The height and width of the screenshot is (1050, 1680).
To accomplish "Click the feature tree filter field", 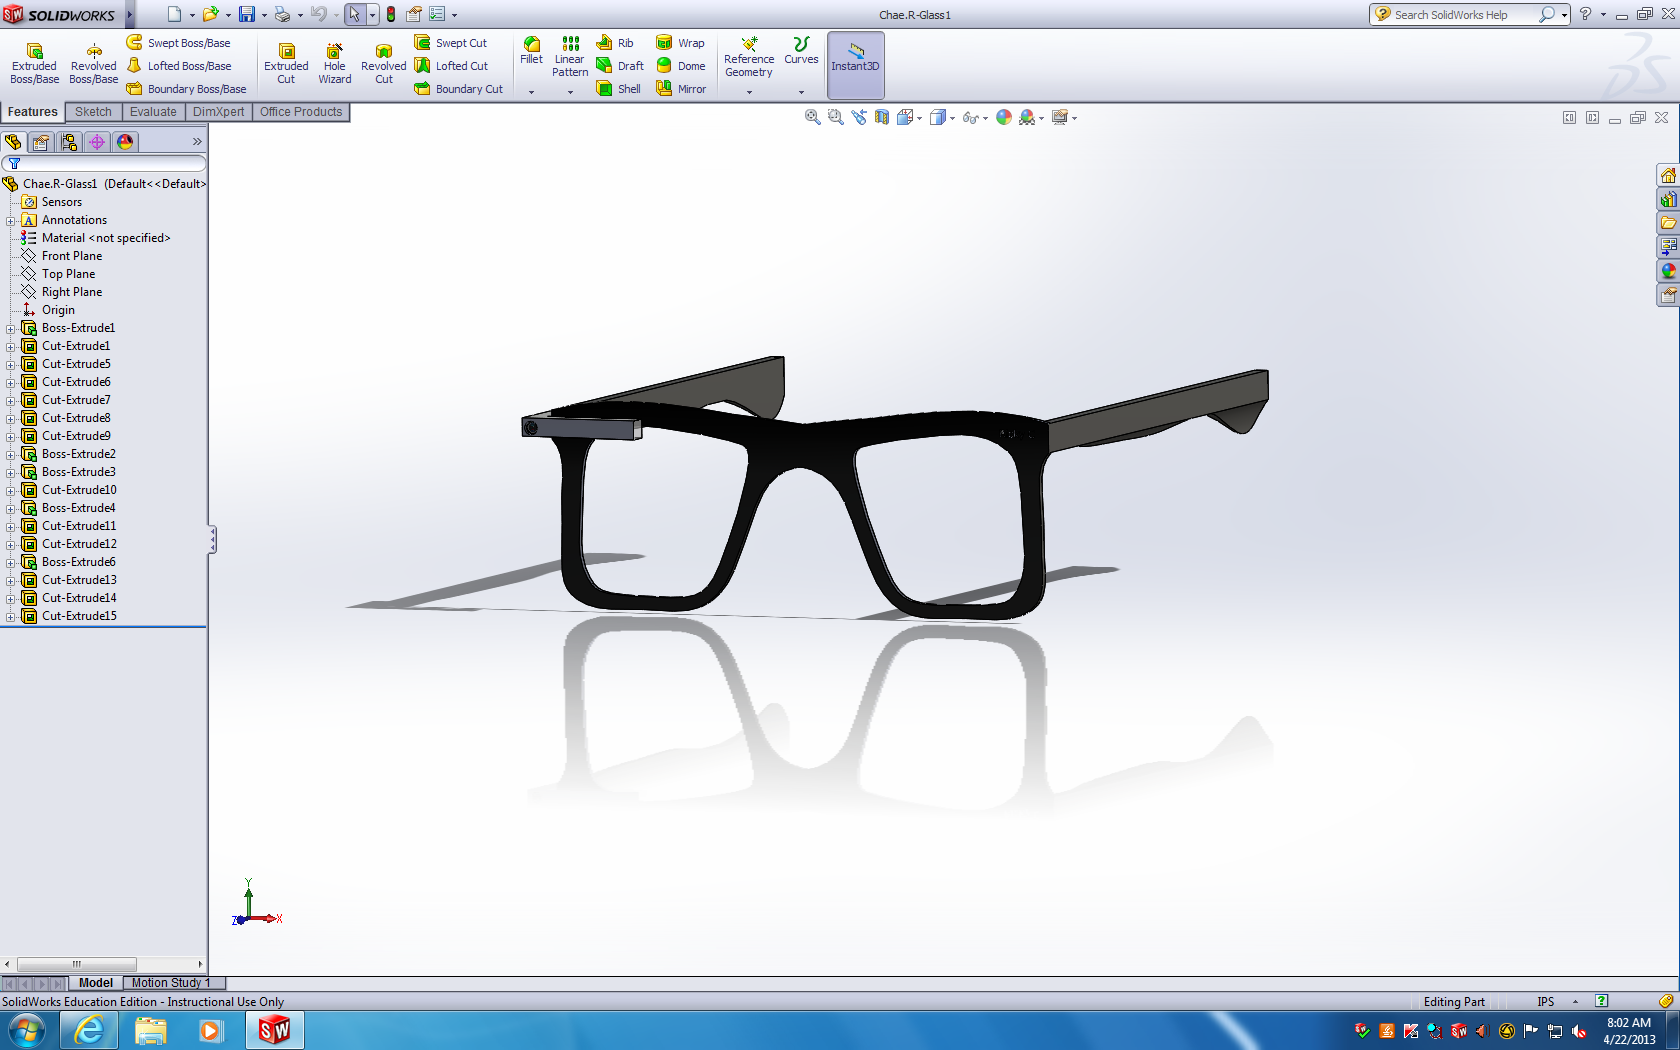I will point(104,163).
